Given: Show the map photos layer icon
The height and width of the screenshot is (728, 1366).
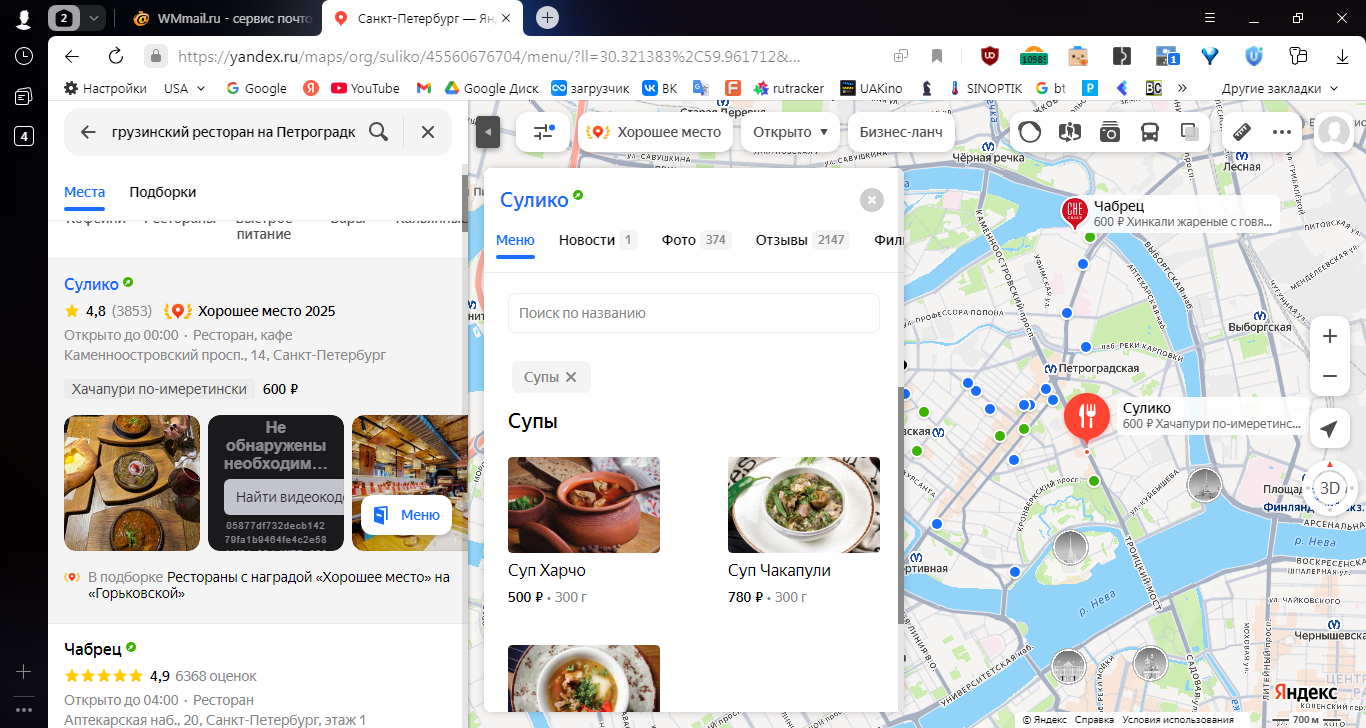Looking at the screenshot, I should point(1110,132).
